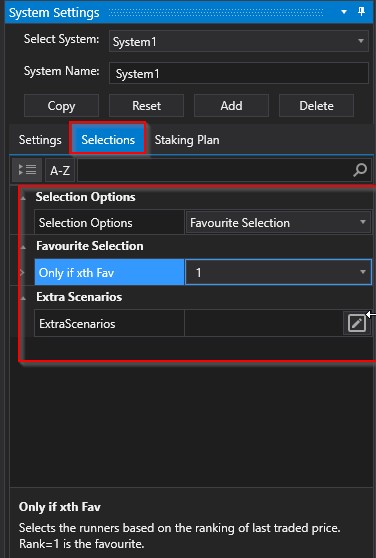
Task: Switch to the Settings tab
Action: click(x=40, y=140)
